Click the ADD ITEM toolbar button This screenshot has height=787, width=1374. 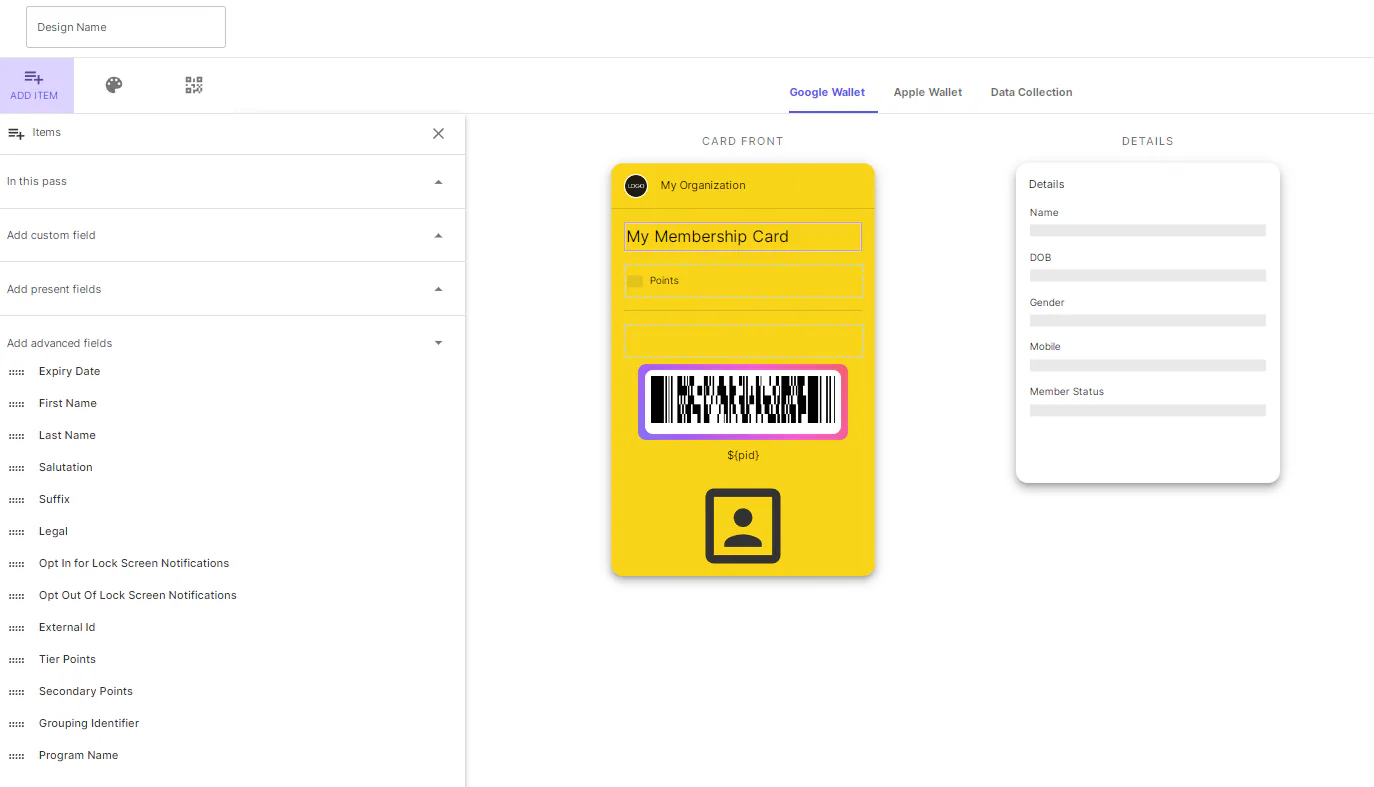[36, 85]
